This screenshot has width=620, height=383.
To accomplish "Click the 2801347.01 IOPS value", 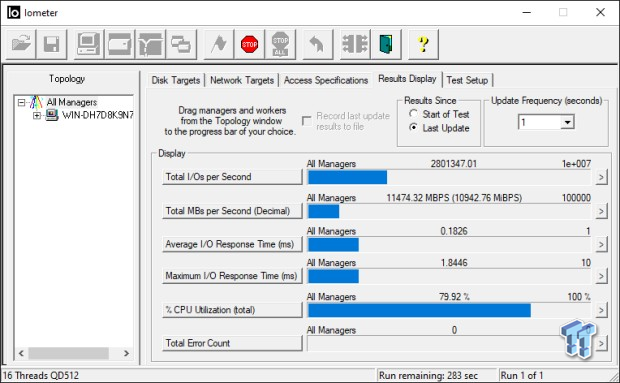I will pos(454,164).
